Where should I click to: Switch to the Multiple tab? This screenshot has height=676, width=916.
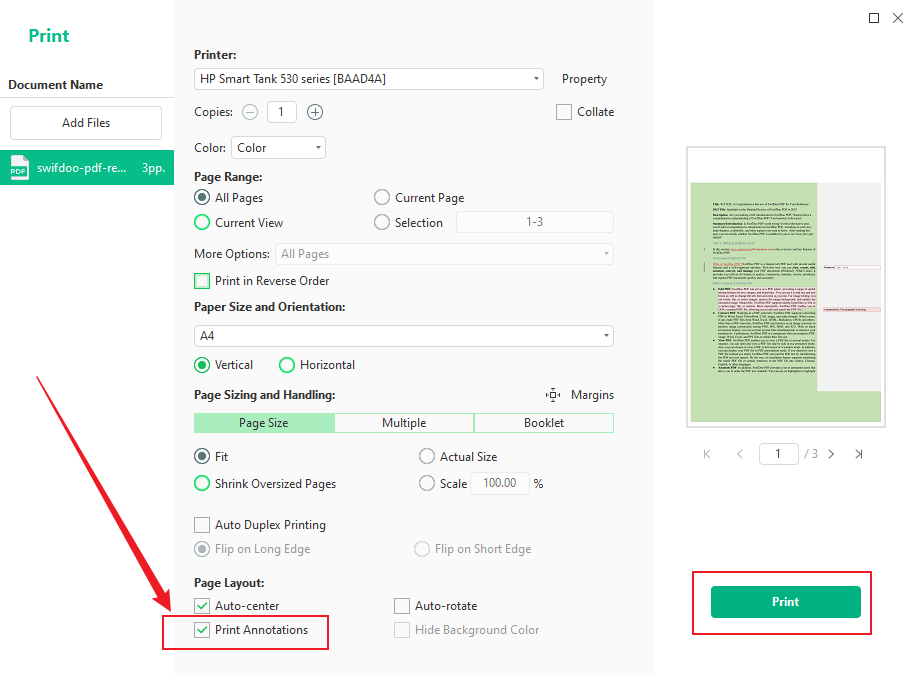click(403, 423)
